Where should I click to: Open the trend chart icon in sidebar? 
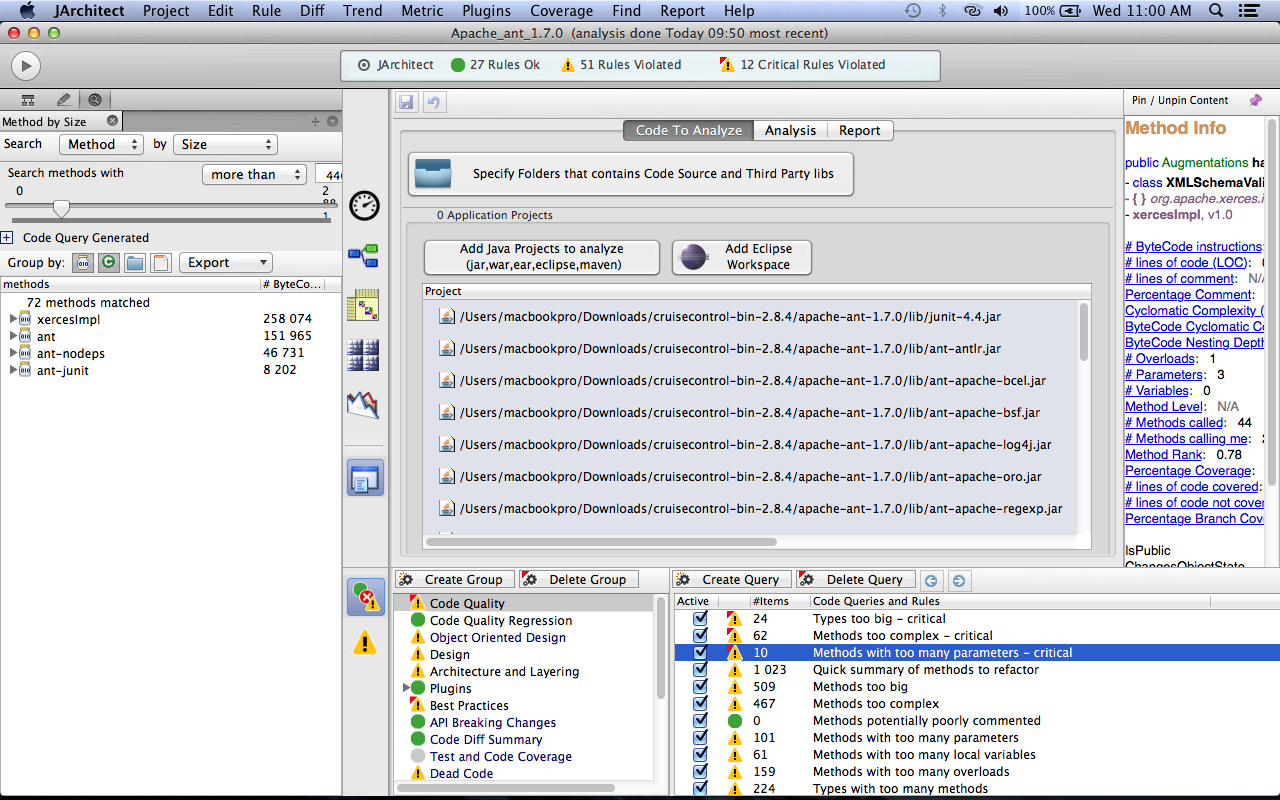pyautogui.click(x=363, y=404)
